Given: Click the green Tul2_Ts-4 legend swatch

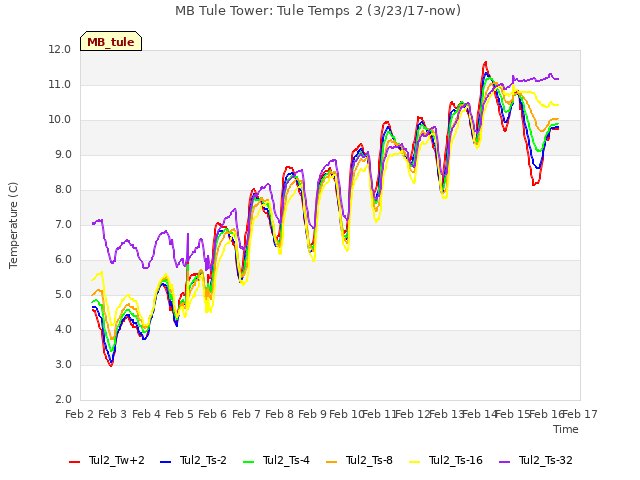Looking at the screenshot, I should coord(249,462).
